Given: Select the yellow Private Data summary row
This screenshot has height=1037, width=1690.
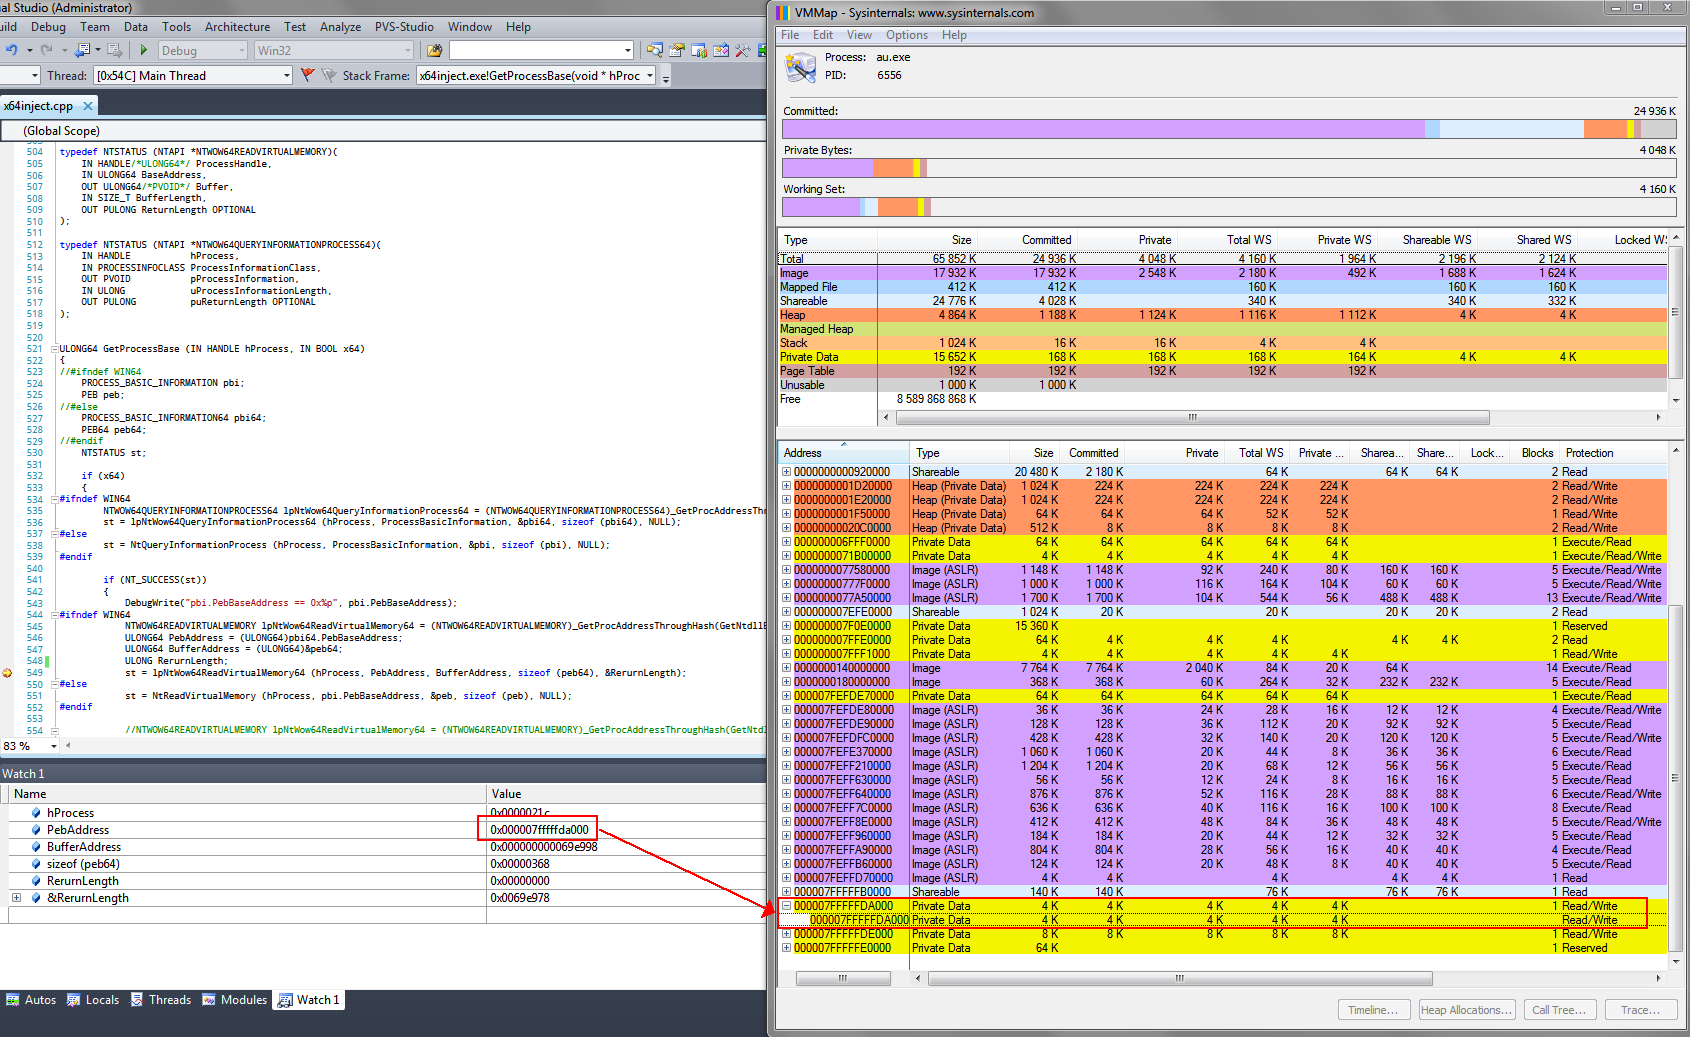Looking at the screenshot, I should click(x=1223, y=357).
